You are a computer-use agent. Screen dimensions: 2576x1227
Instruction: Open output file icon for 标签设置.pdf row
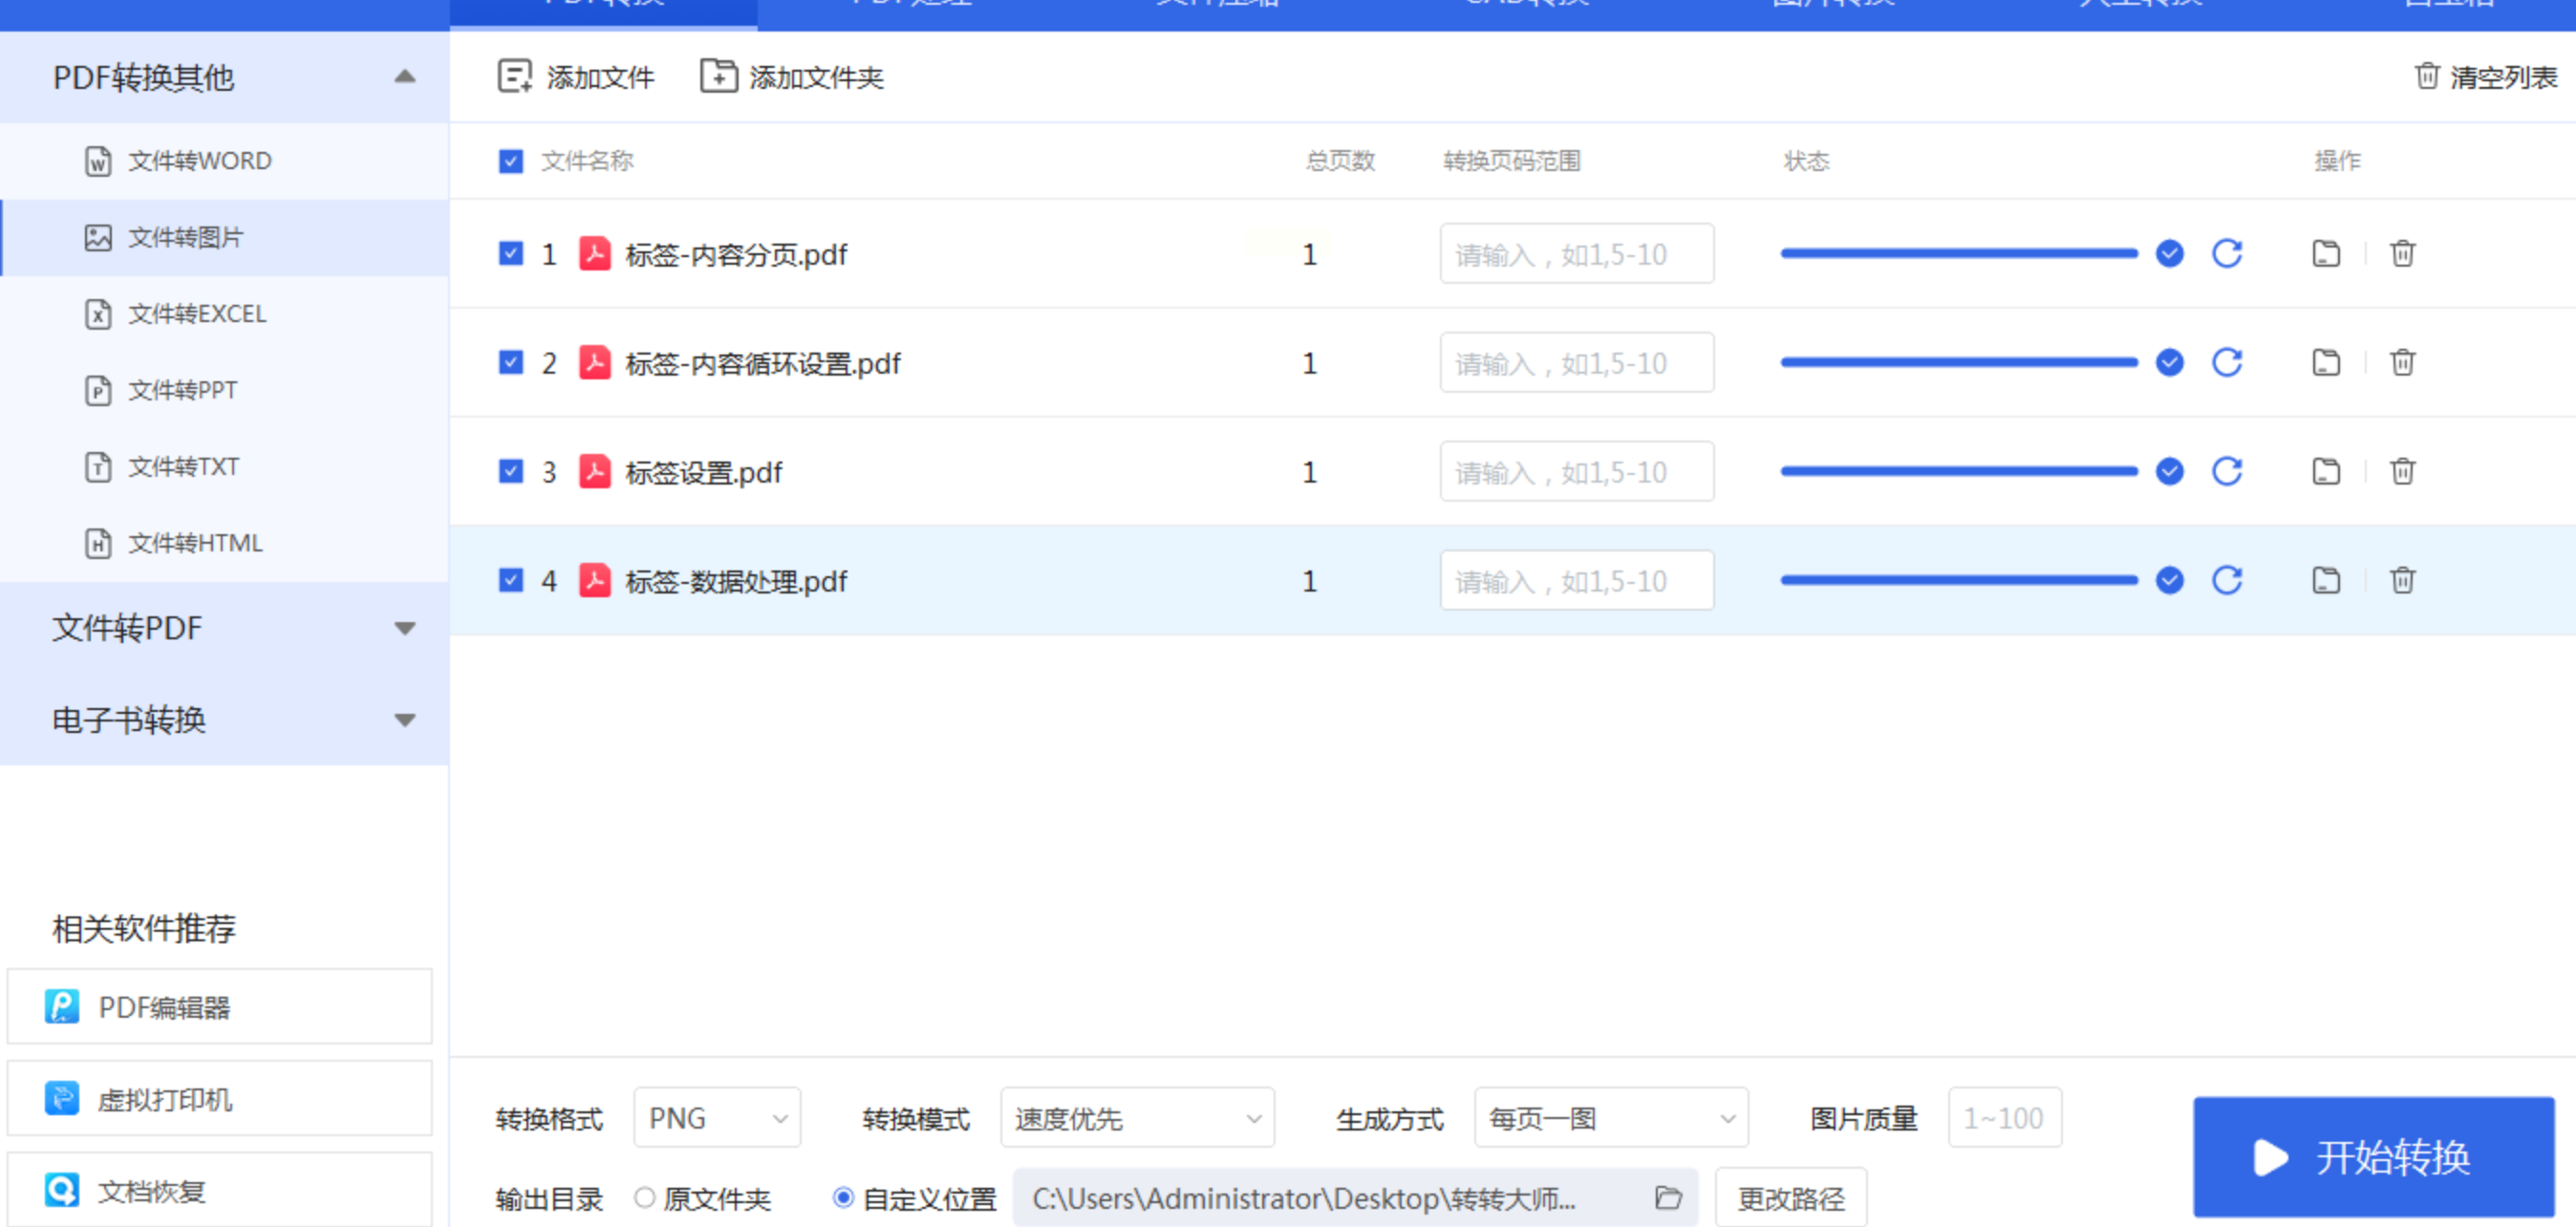coord(2326,471)
